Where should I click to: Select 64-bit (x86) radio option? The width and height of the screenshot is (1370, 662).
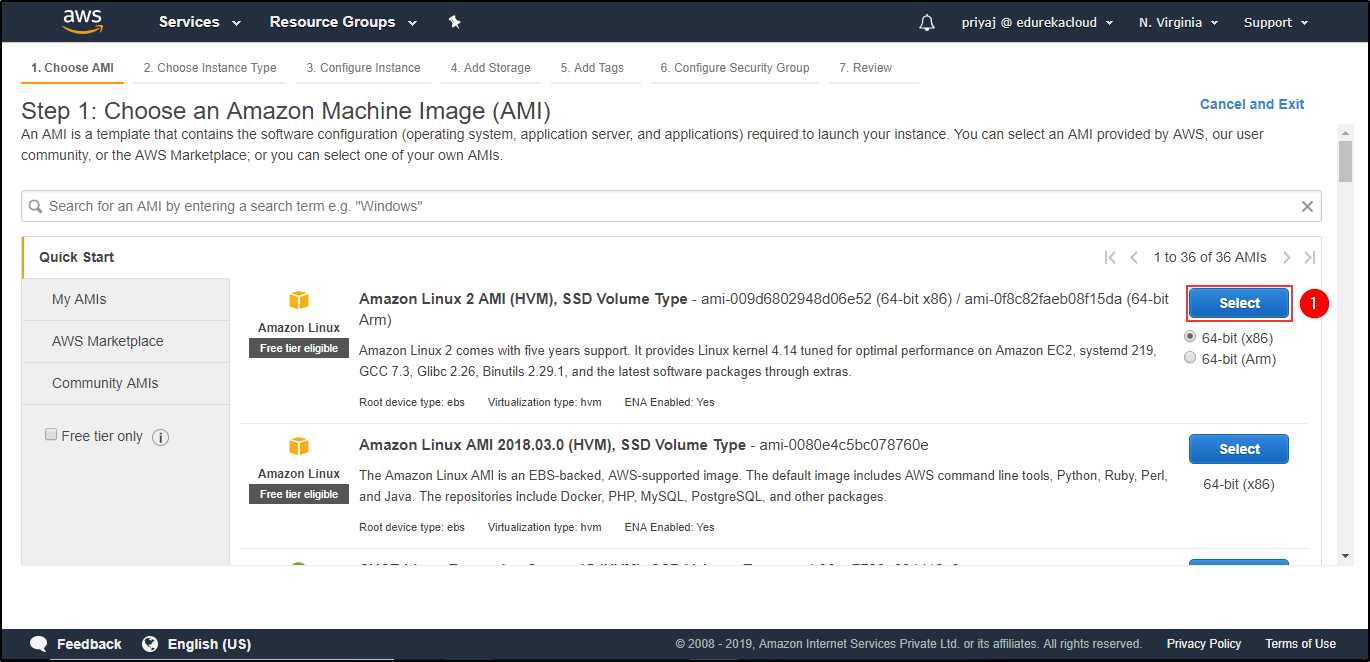point(1190,337)
